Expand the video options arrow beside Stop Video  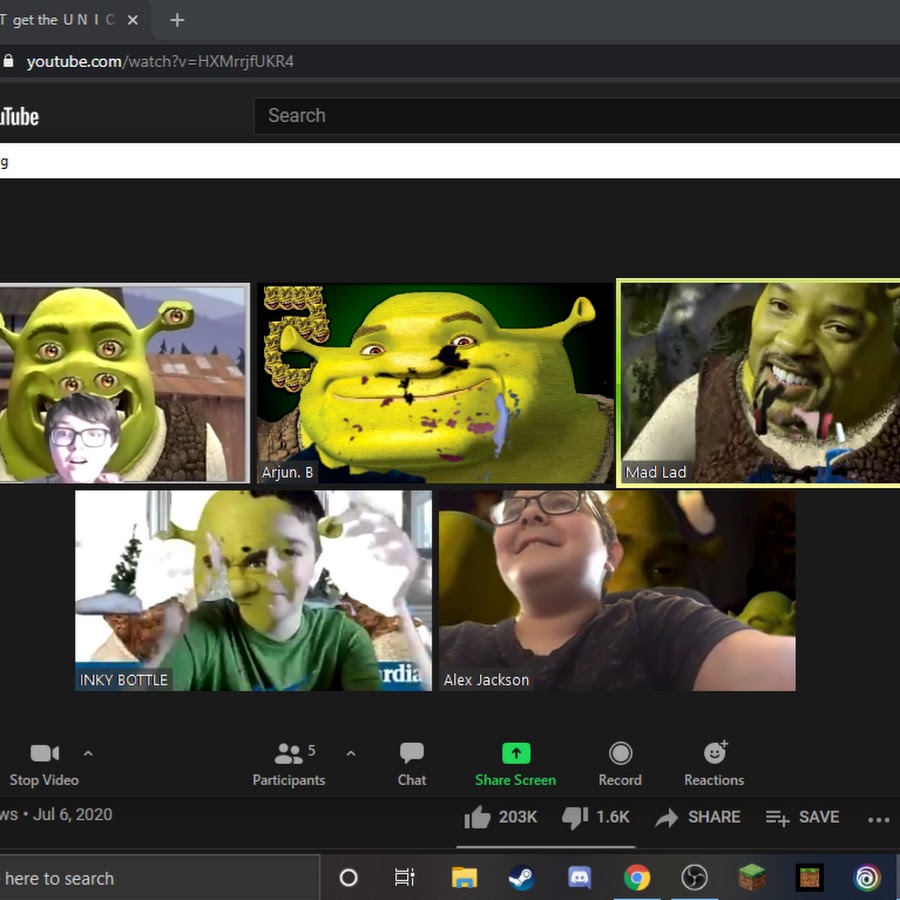tap(88, 753)
